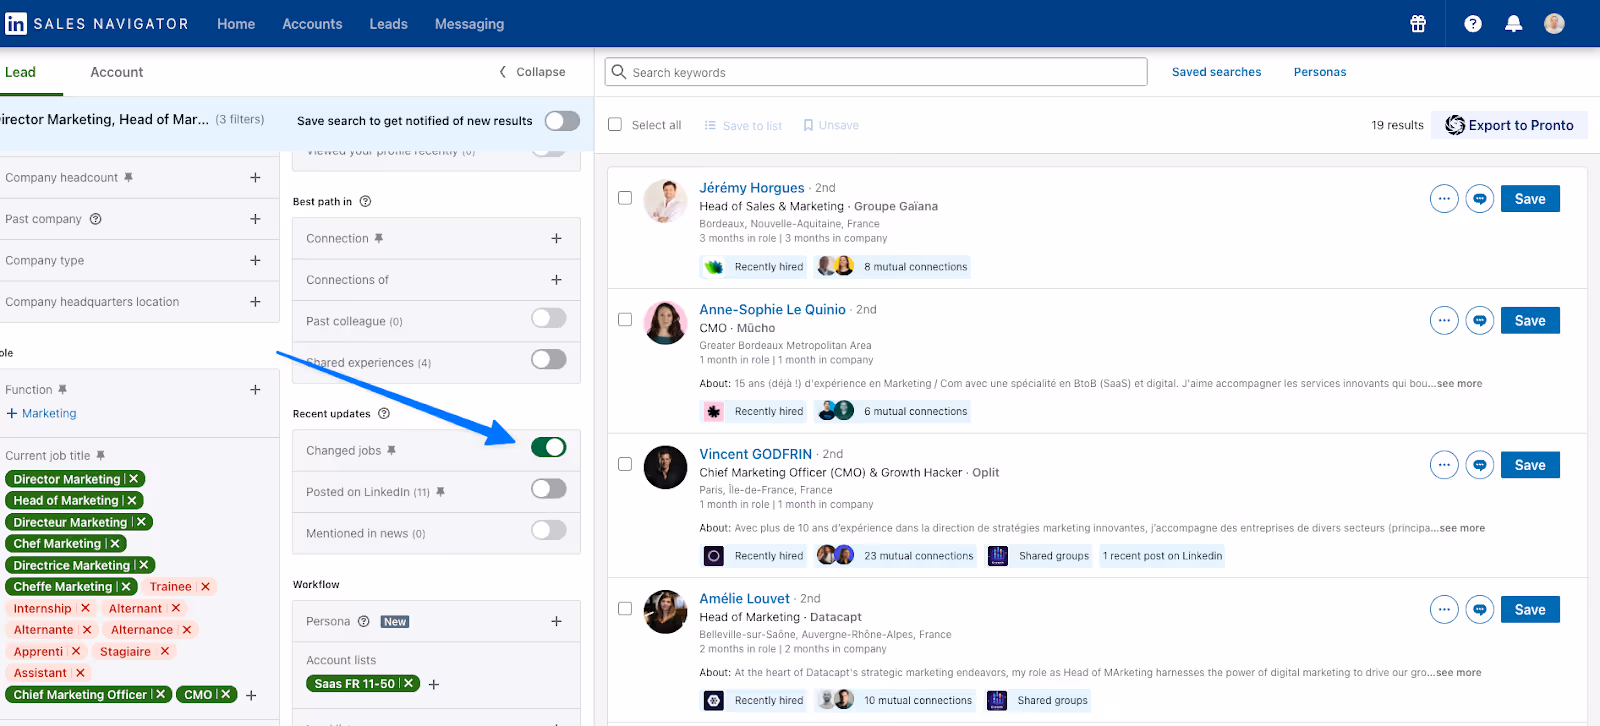1600x726 pixels.
Task: Open Vincent GODFRIN's profile photo
Action: click(665, 467)
